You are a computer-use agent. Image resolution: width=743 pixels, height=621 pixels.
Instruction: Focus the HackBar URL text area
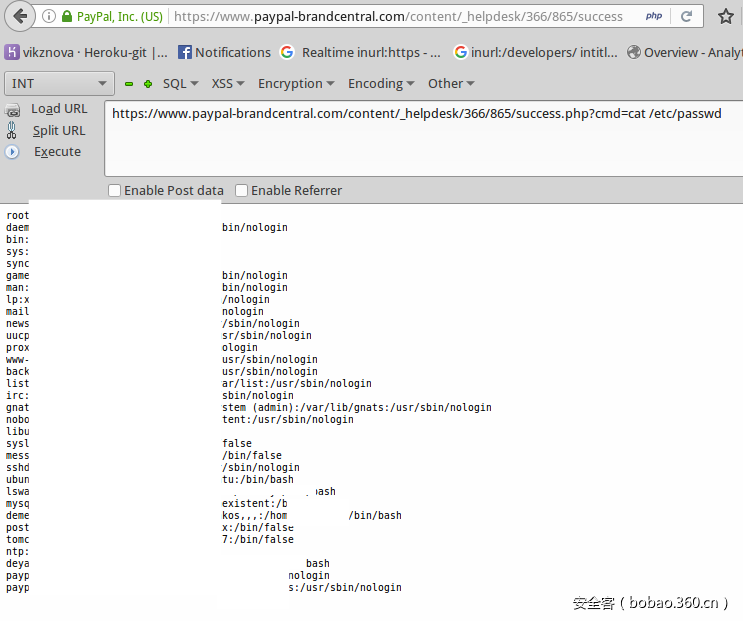point(424,138)
